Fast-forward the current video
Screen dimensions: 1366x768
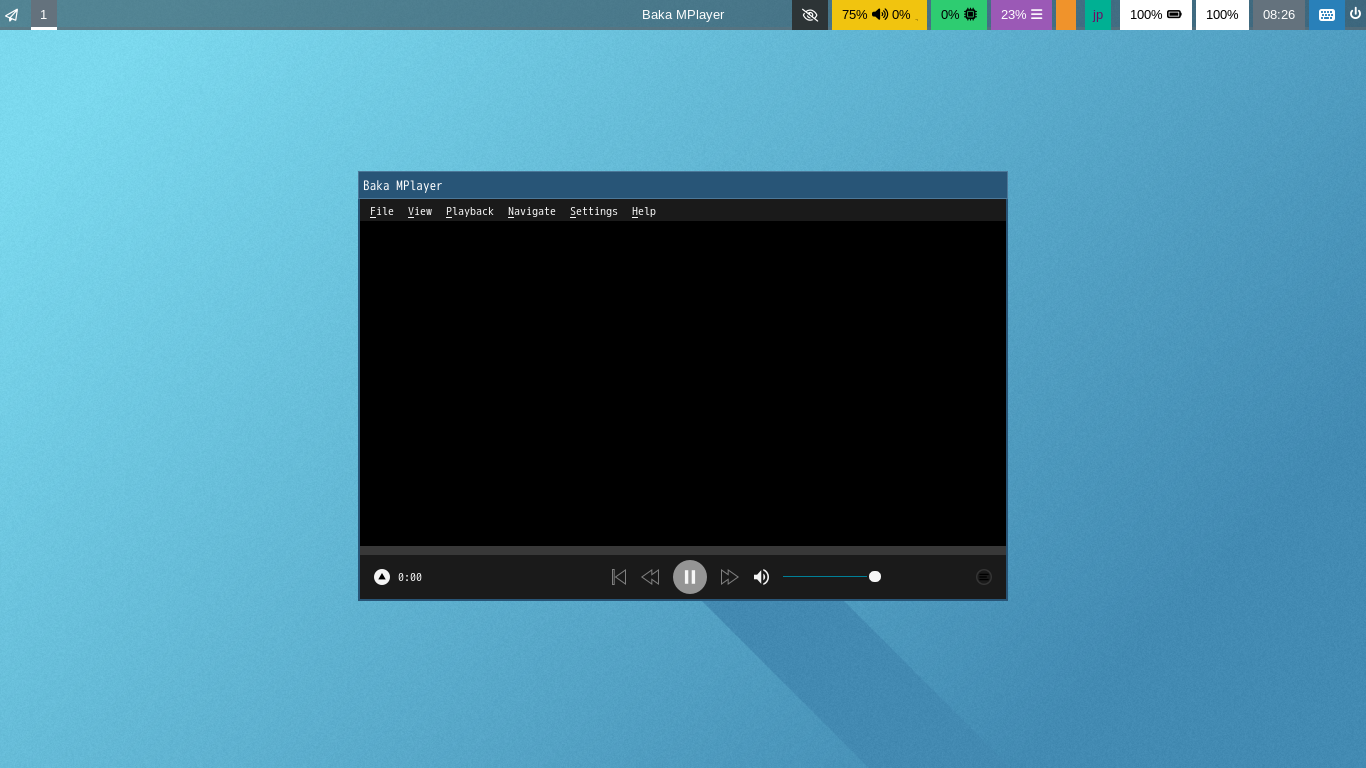point(730,577)
